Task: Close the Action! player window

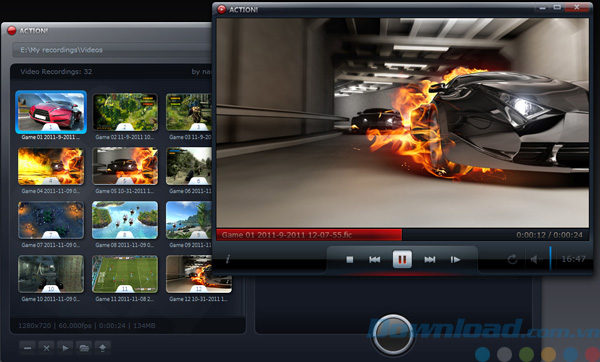Action: pyautogui.click(x=577, y=8)
